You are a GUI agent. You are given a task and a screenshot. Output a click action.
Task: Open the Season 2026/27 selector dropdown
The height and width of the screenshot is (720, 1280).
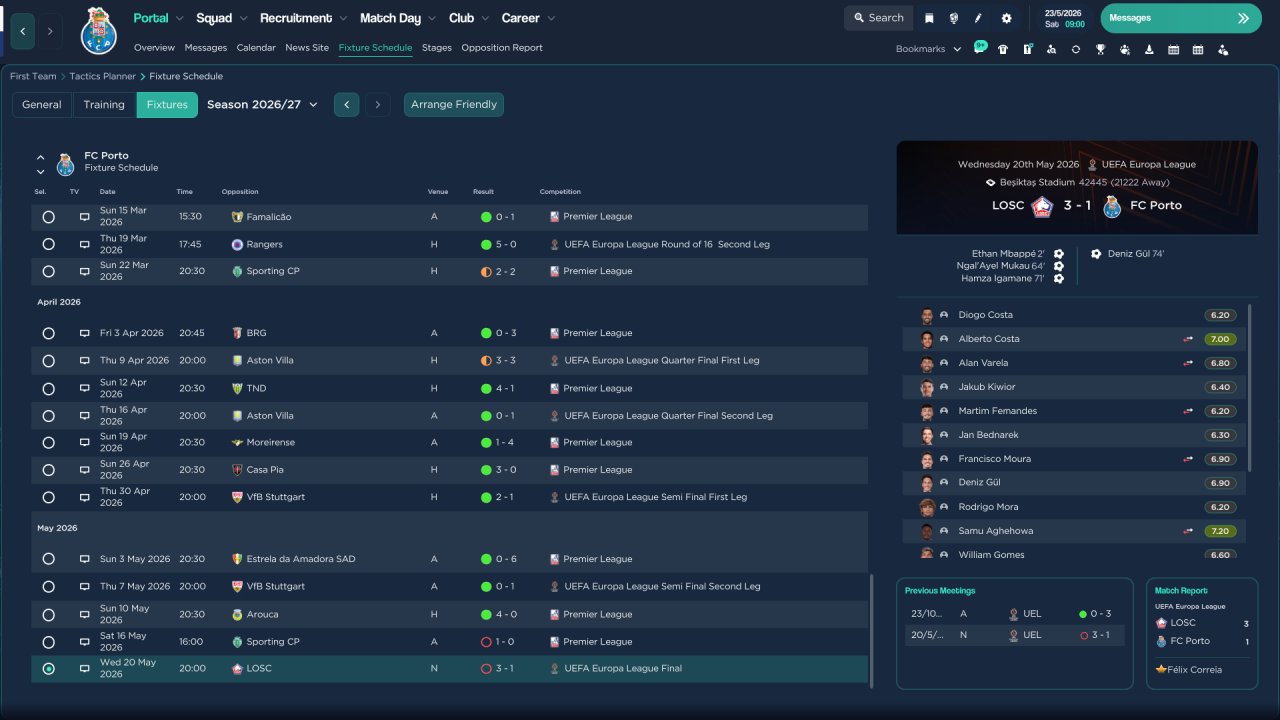coord(262,105)
